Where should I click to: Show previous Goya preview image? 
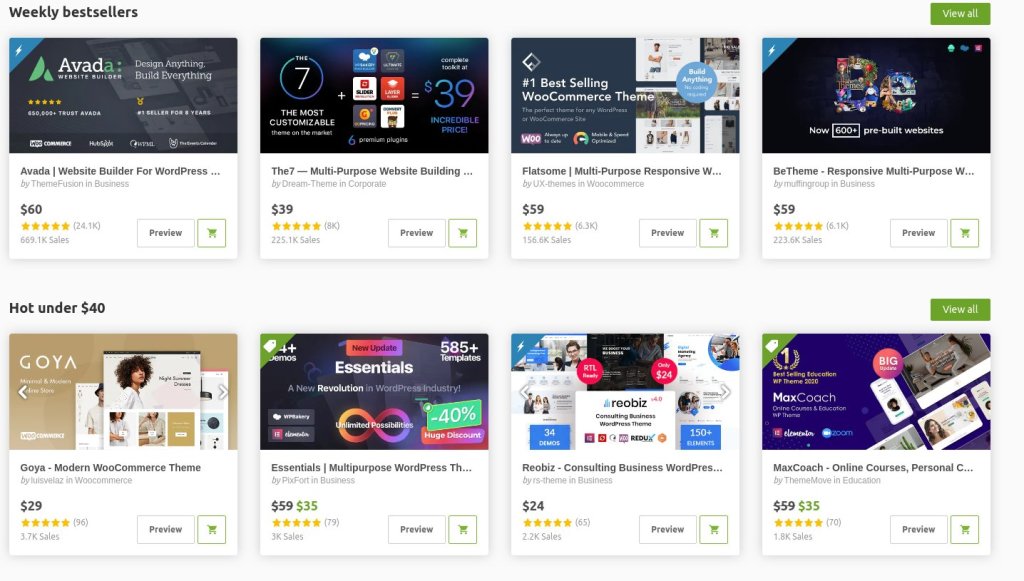pos(23,392)
